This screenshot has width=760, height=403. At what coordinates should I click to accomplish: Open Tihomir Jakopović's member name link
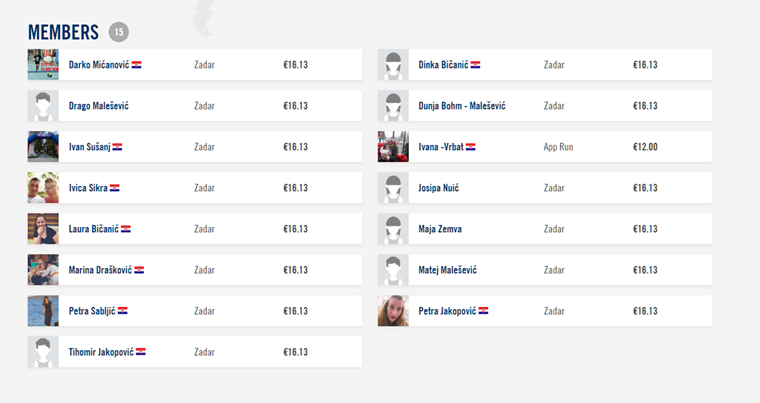(101, 352)
